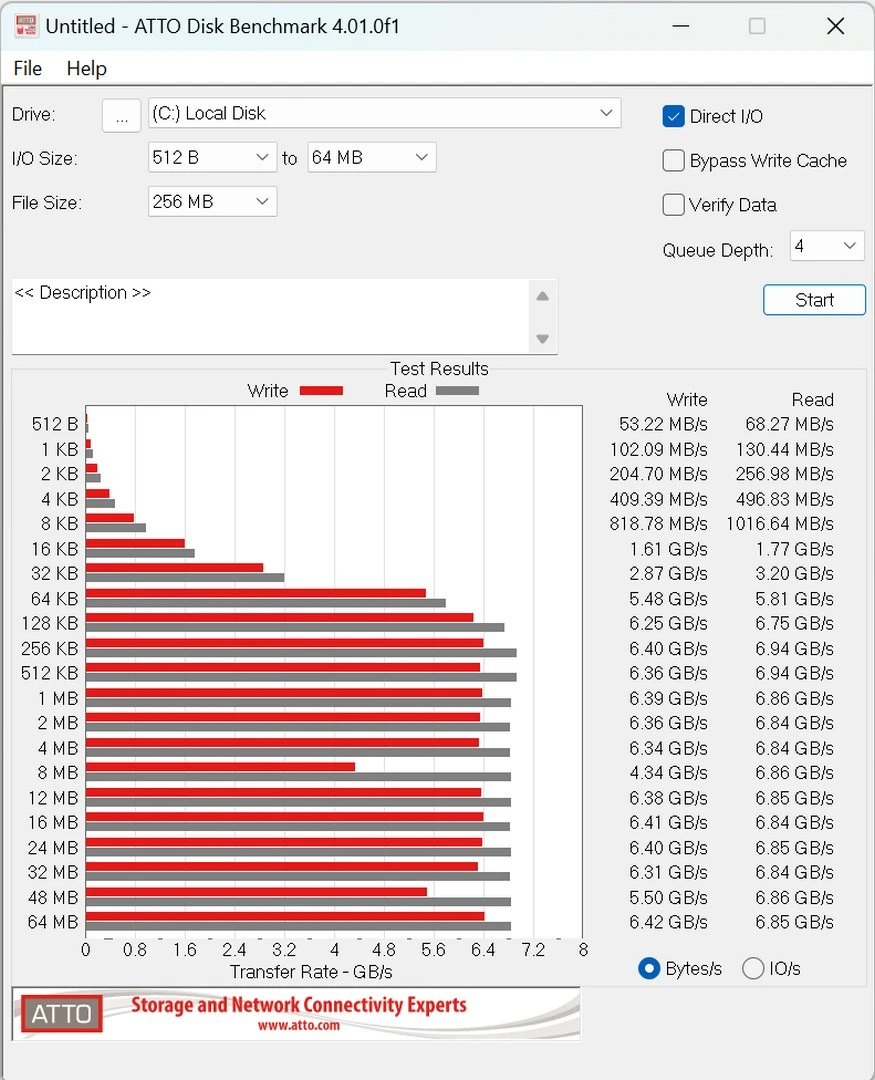Open the Help menu
Screen dimensions: 875x1080
coord(86,68)
